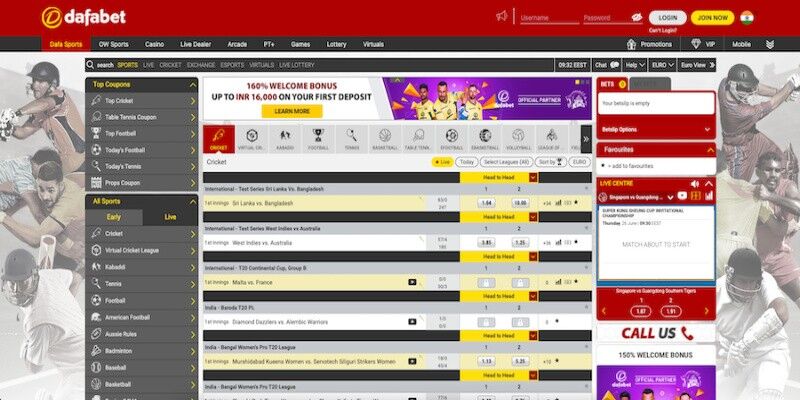Viewport: 800px width, 400px height.
Task: Open the Arcade menu
Action: click(x=237, y=44)
